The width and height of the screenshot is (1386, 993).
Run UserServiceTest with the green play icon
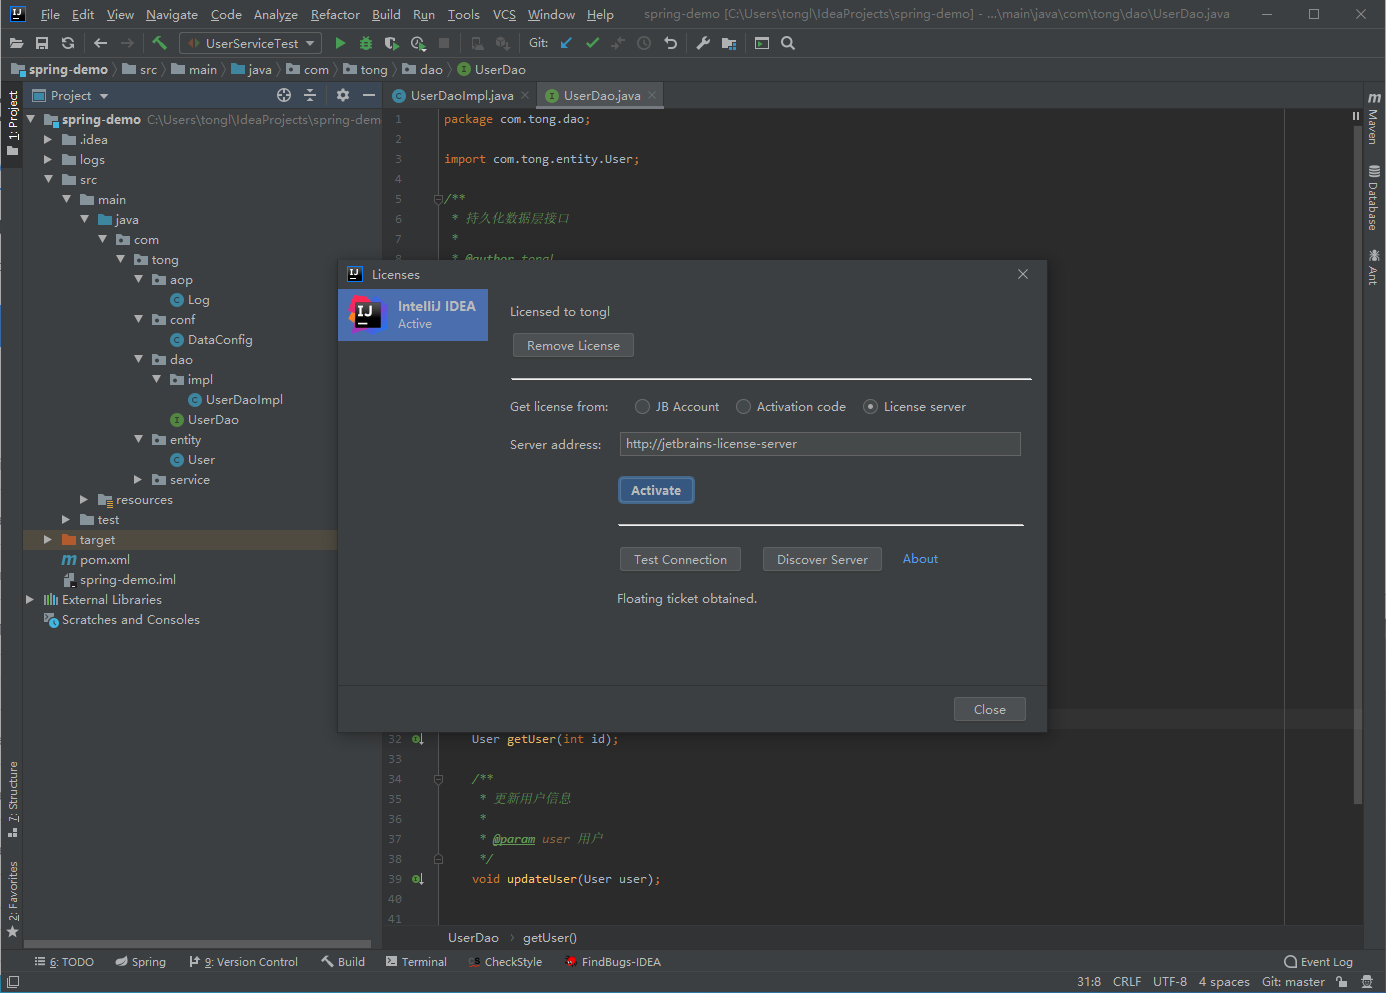340,43
